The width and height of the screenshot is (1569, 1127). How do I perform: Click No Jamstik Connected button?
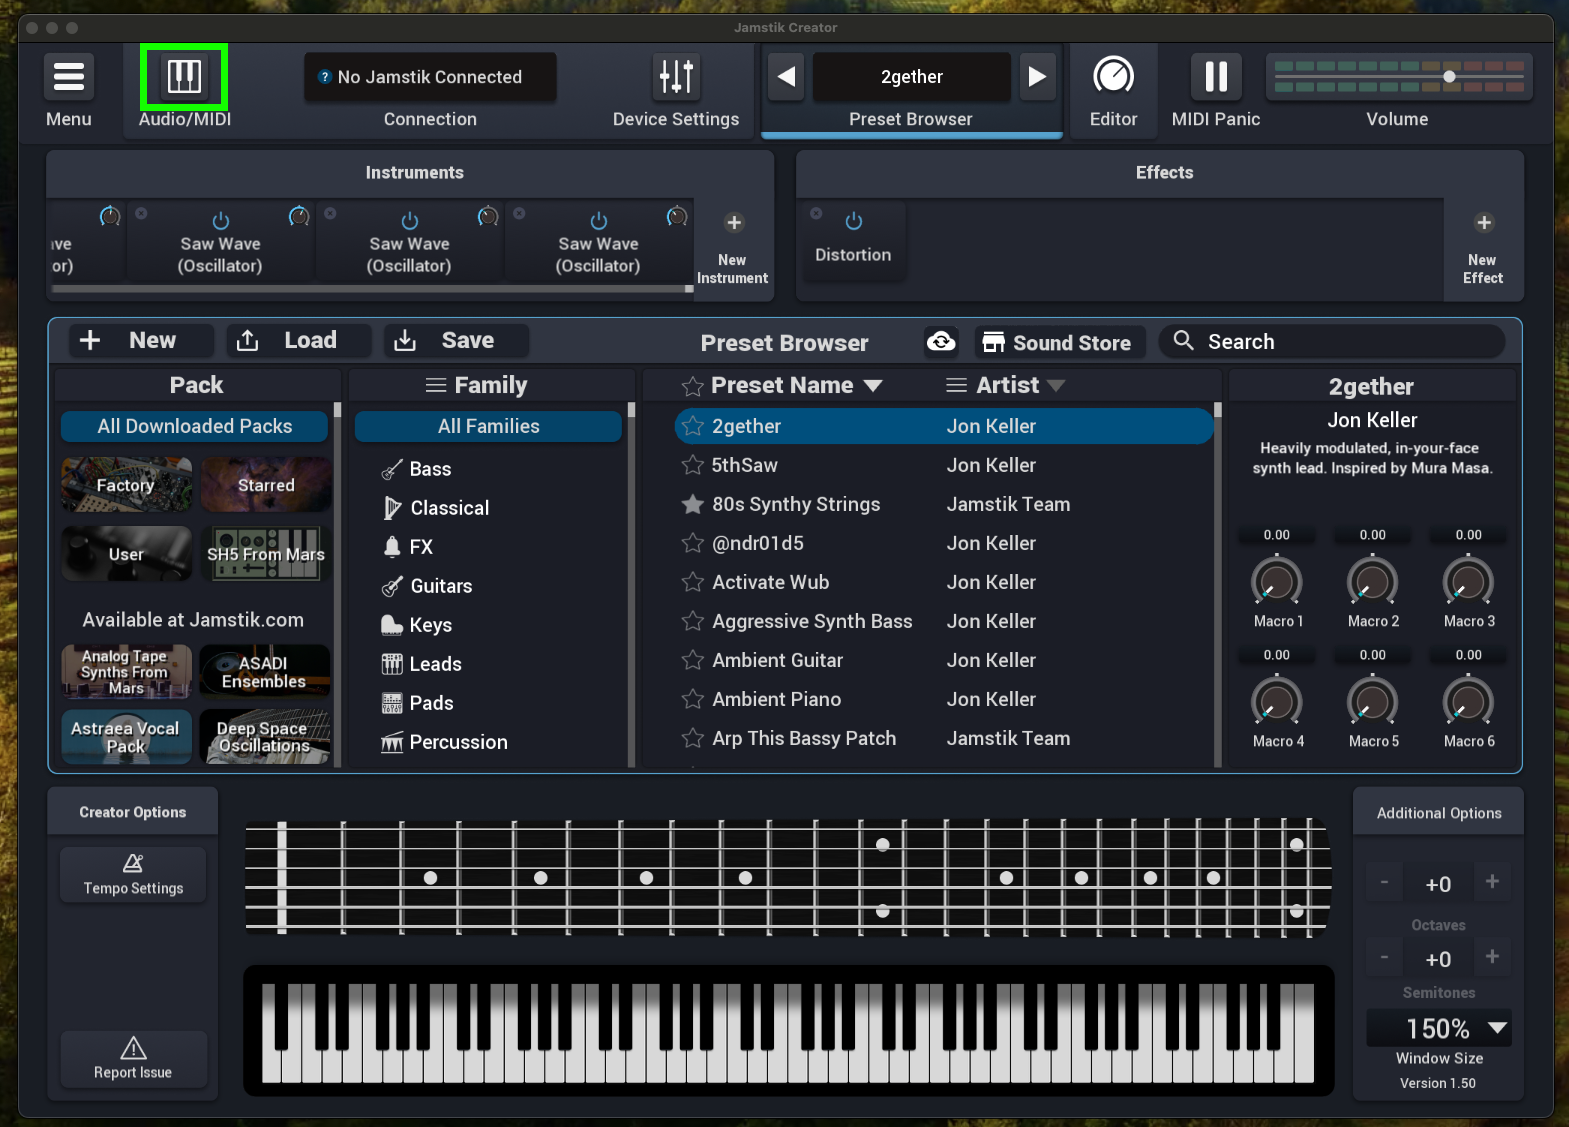tap(430, 77)
